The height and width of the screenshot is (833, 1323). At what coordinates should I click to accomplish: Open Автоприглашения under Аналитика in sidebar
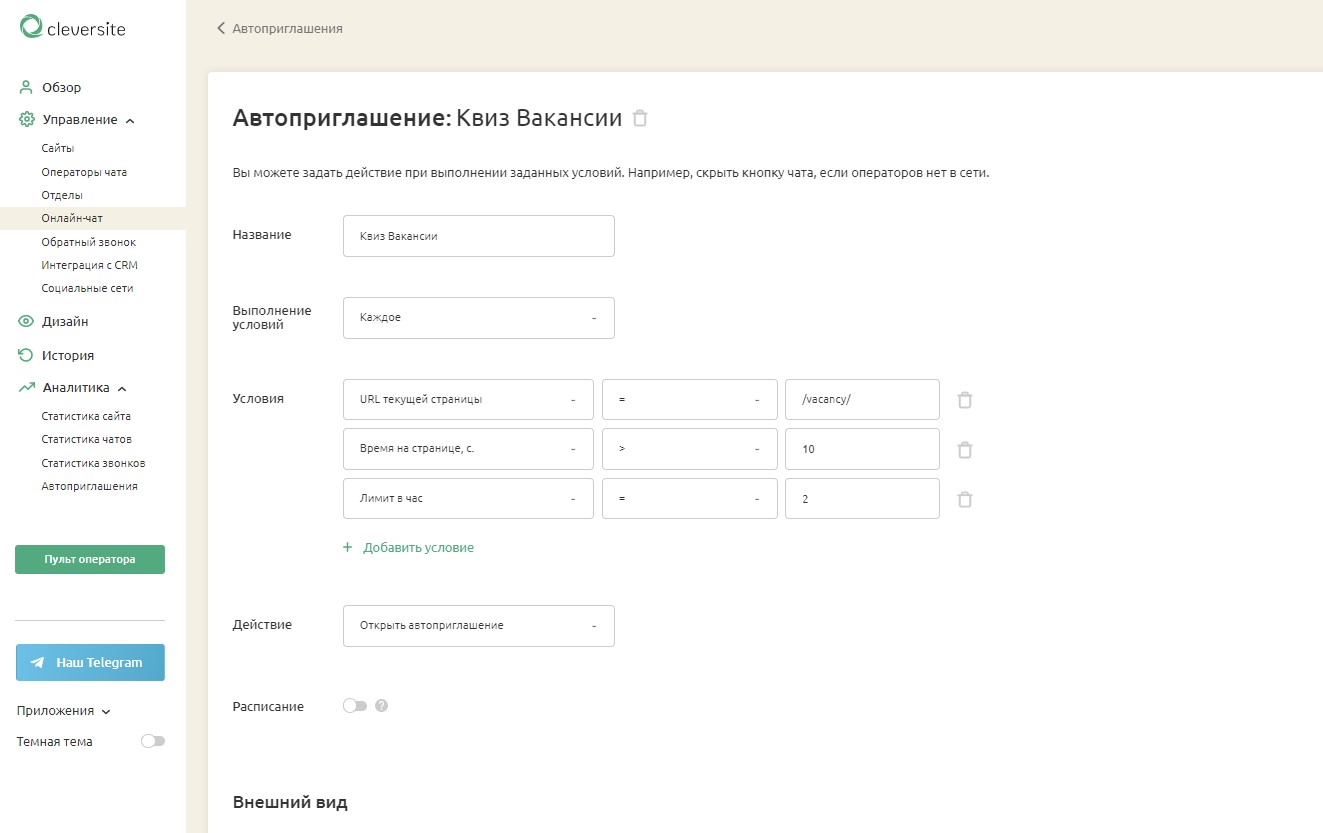89,486
